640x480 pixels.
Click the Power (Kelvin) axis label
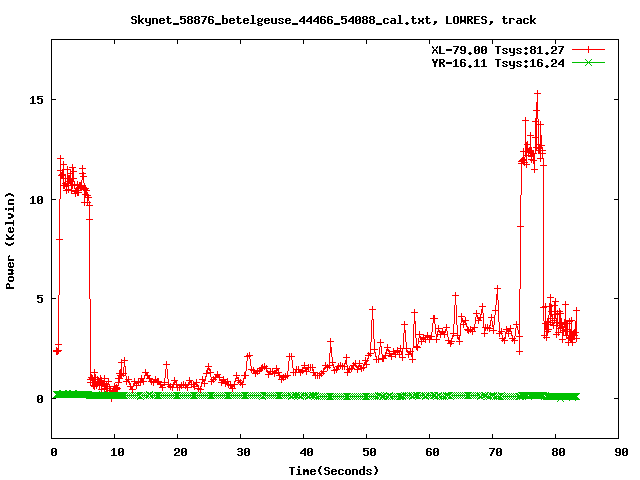click(x=10, y=241)
